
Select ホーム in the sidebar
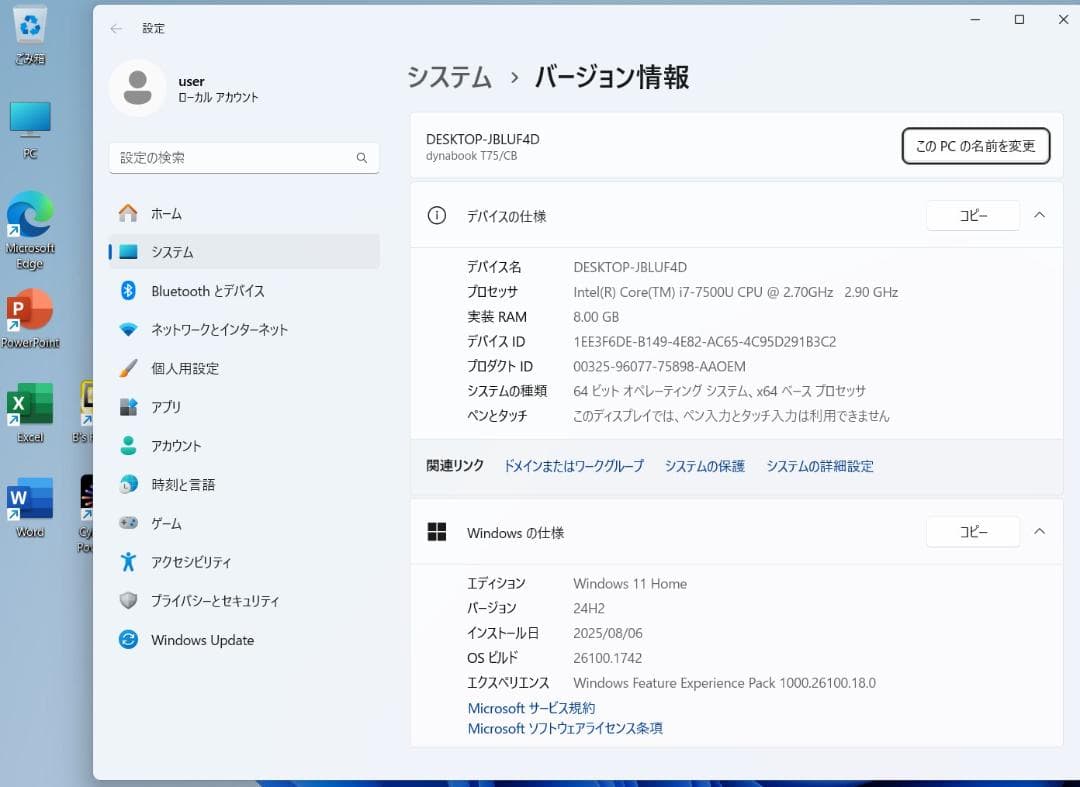coord(167,213)
